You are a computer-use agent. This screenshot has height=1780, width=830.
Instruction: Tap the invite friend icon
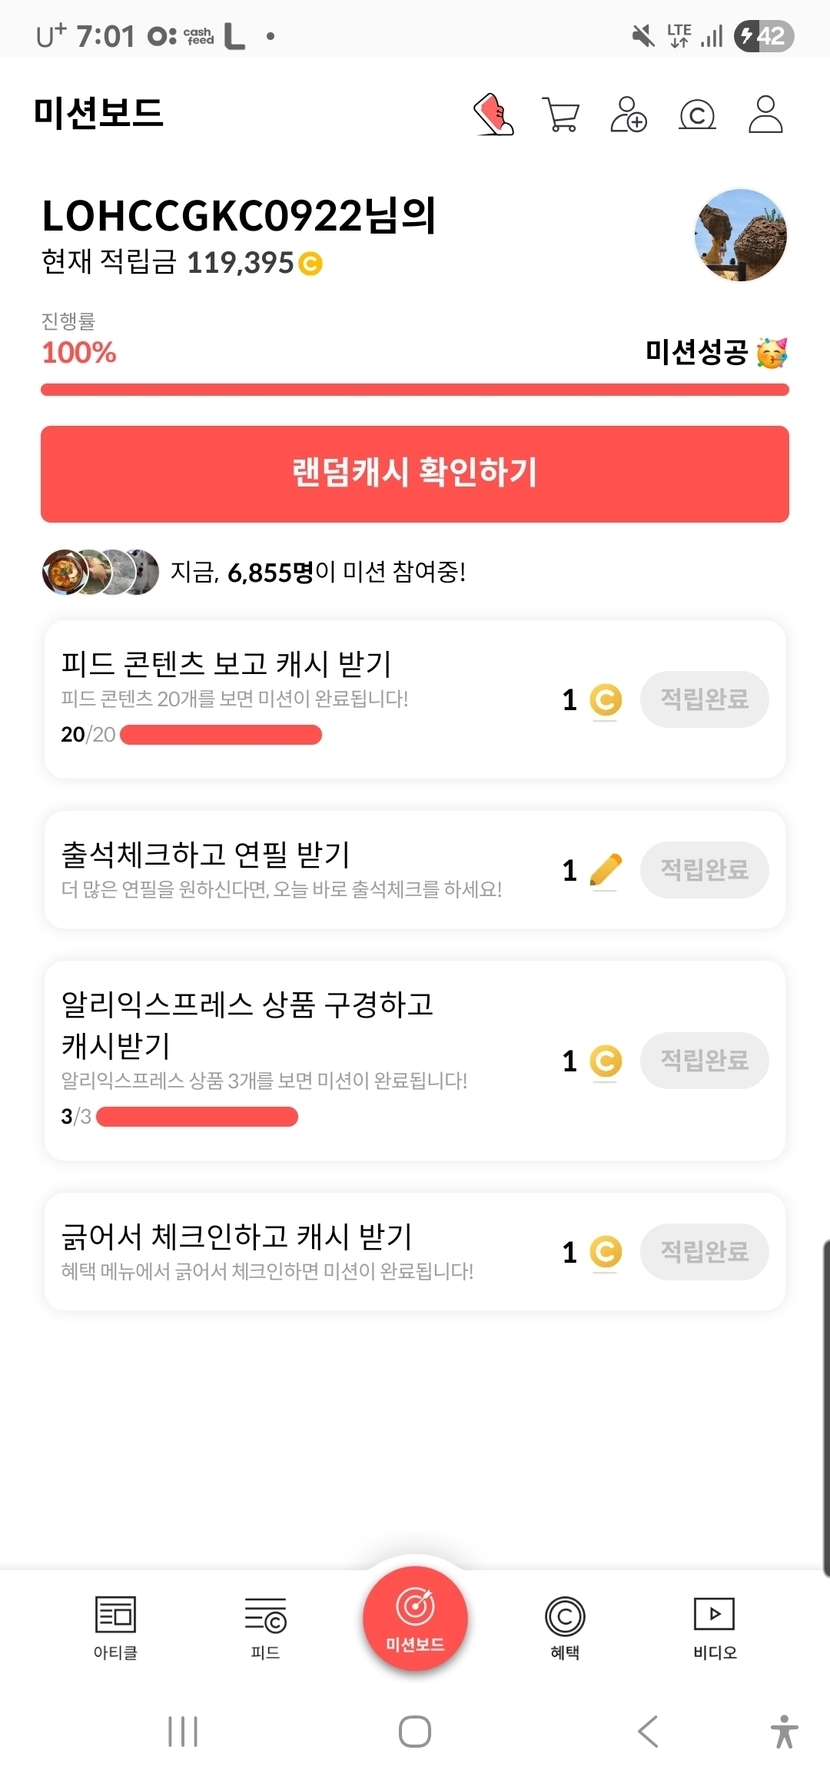click(628, 114)
